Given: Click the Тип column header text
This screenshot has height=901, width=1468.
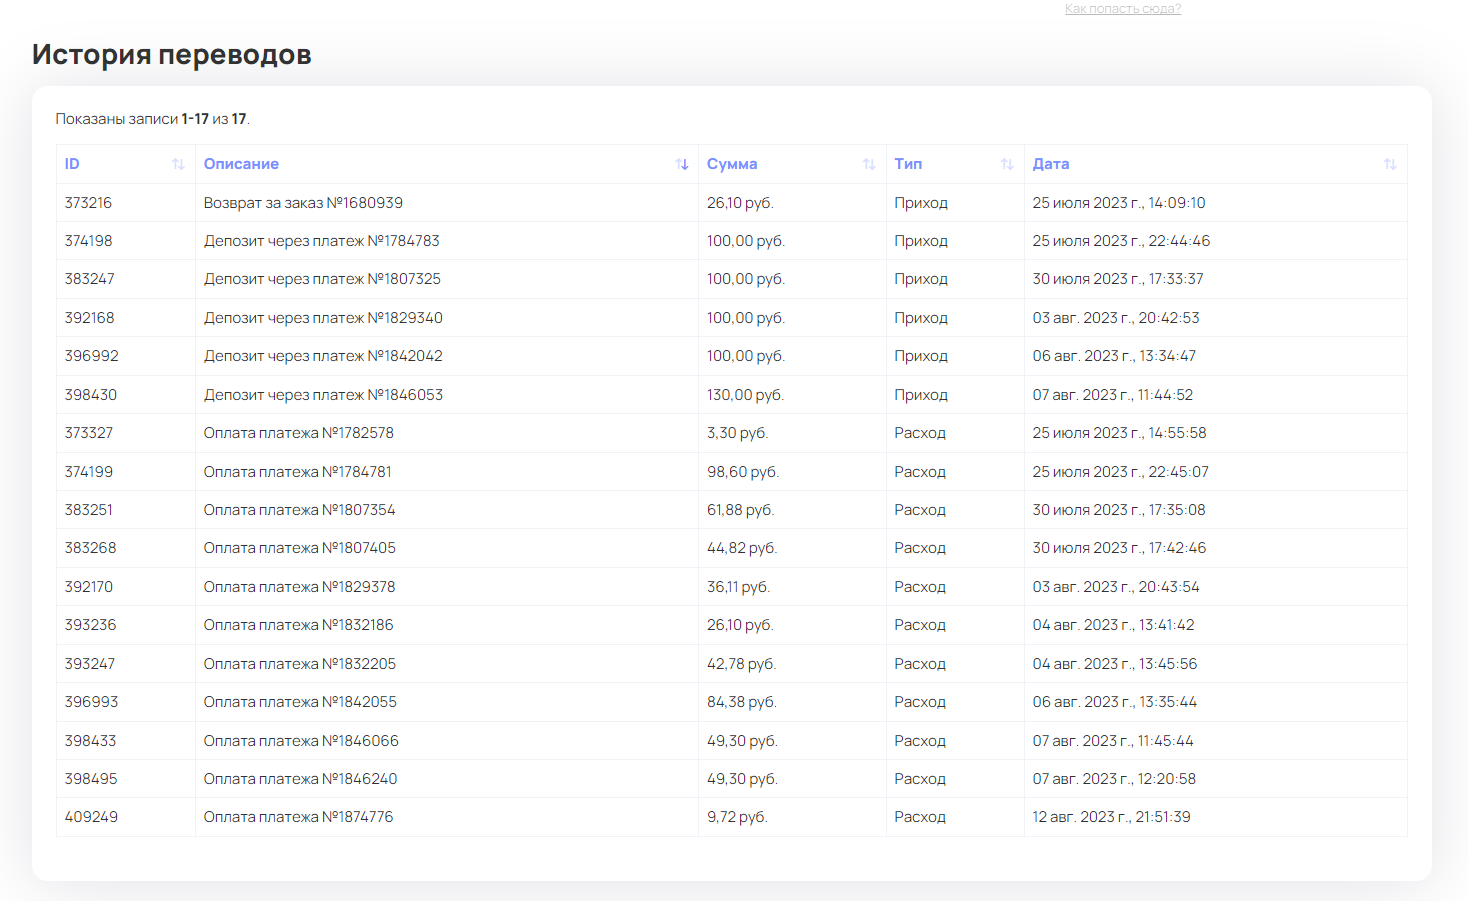Looking at the screenshot, I should point(908,164).
